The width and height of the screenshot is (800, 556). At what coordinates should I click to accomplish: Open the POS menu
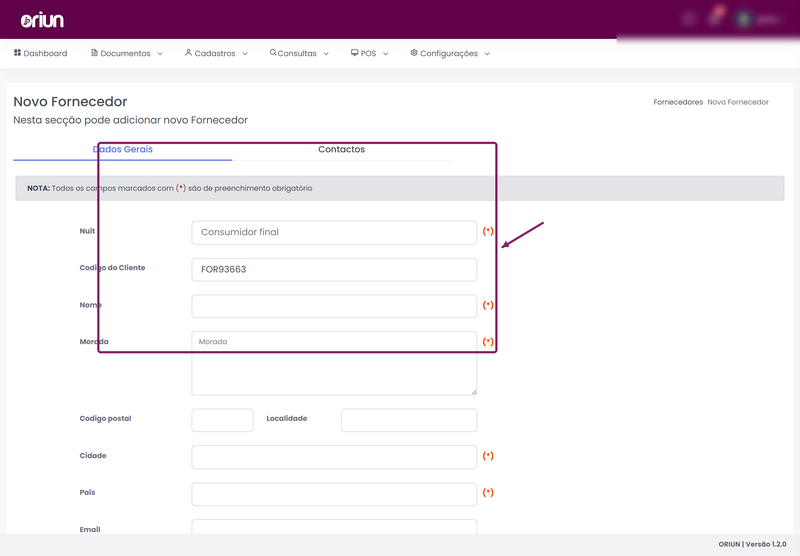369,53
